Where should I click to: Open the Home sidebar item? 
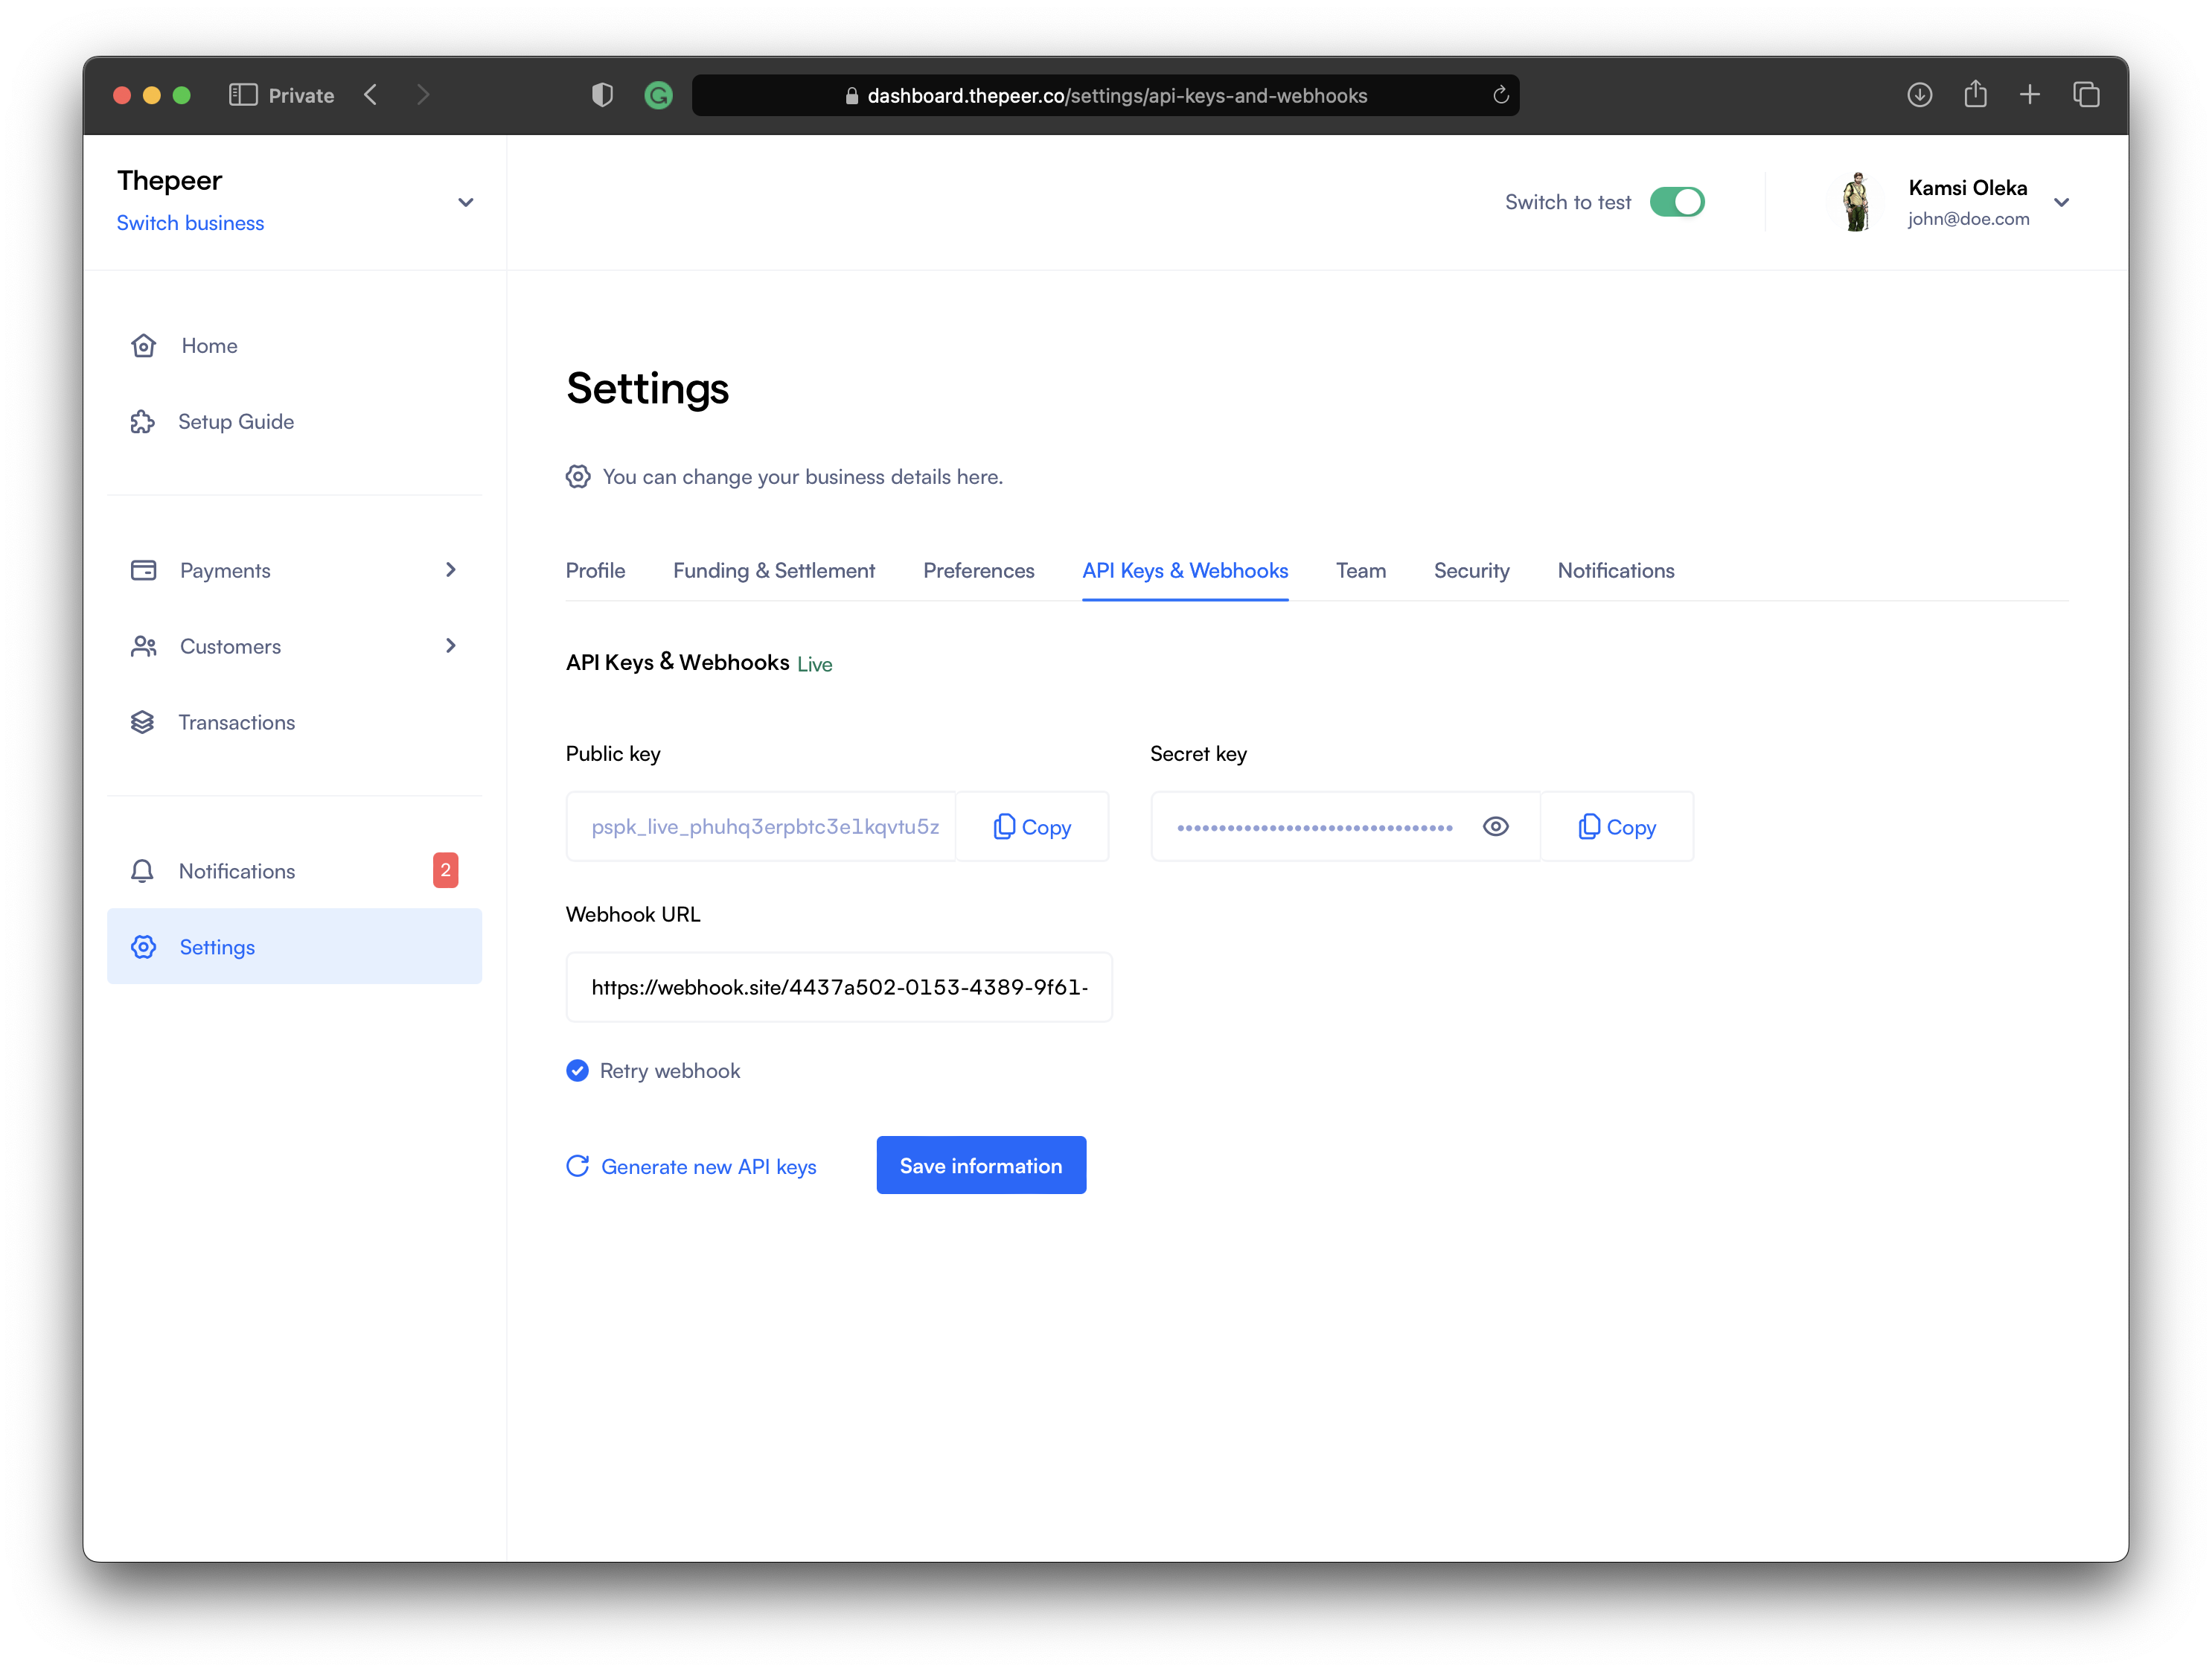294,346
